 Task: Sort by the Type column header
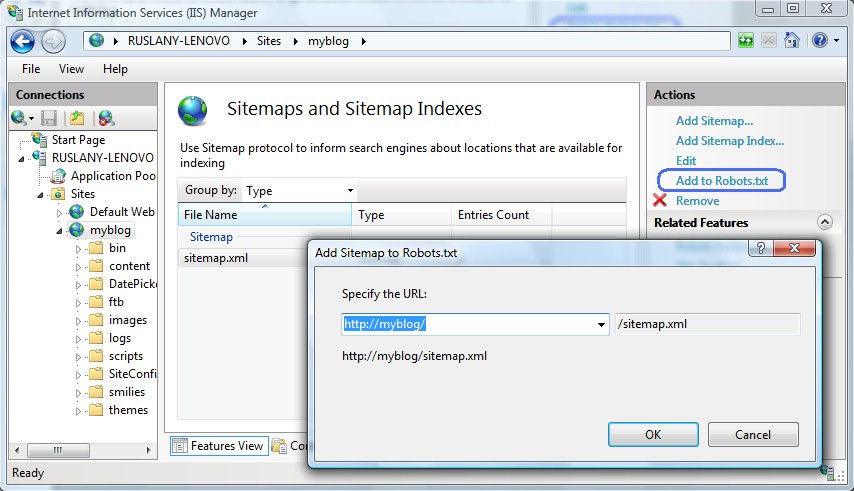click(x=402, y=215)
